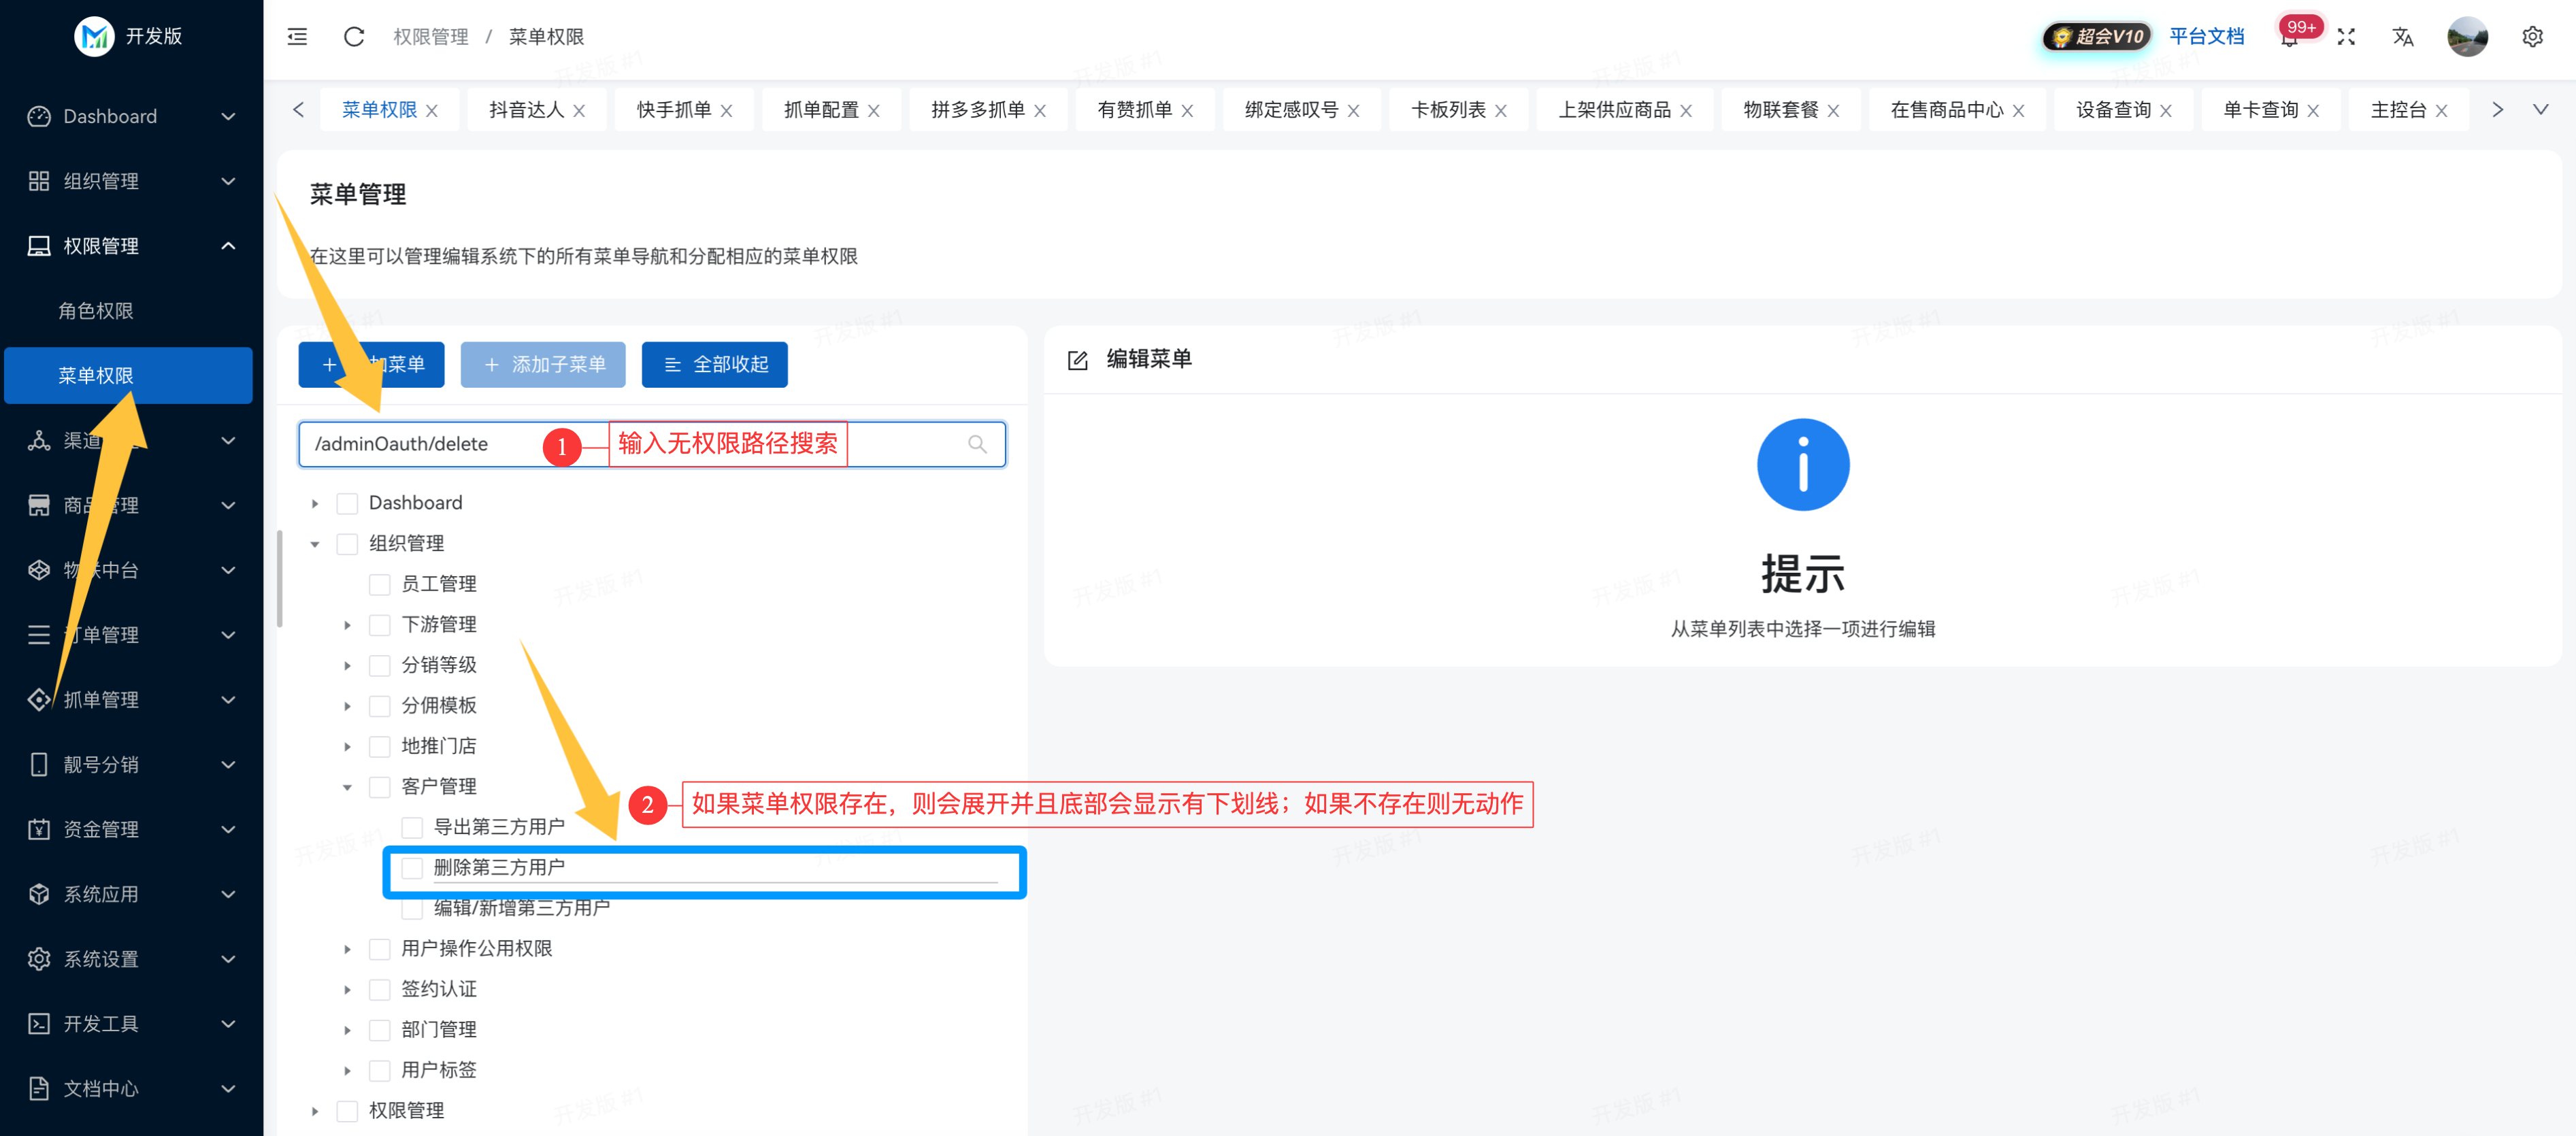Open the 主控台 tab
The height and width of the screenshot is (1136, 2576).
[2398, 109]
